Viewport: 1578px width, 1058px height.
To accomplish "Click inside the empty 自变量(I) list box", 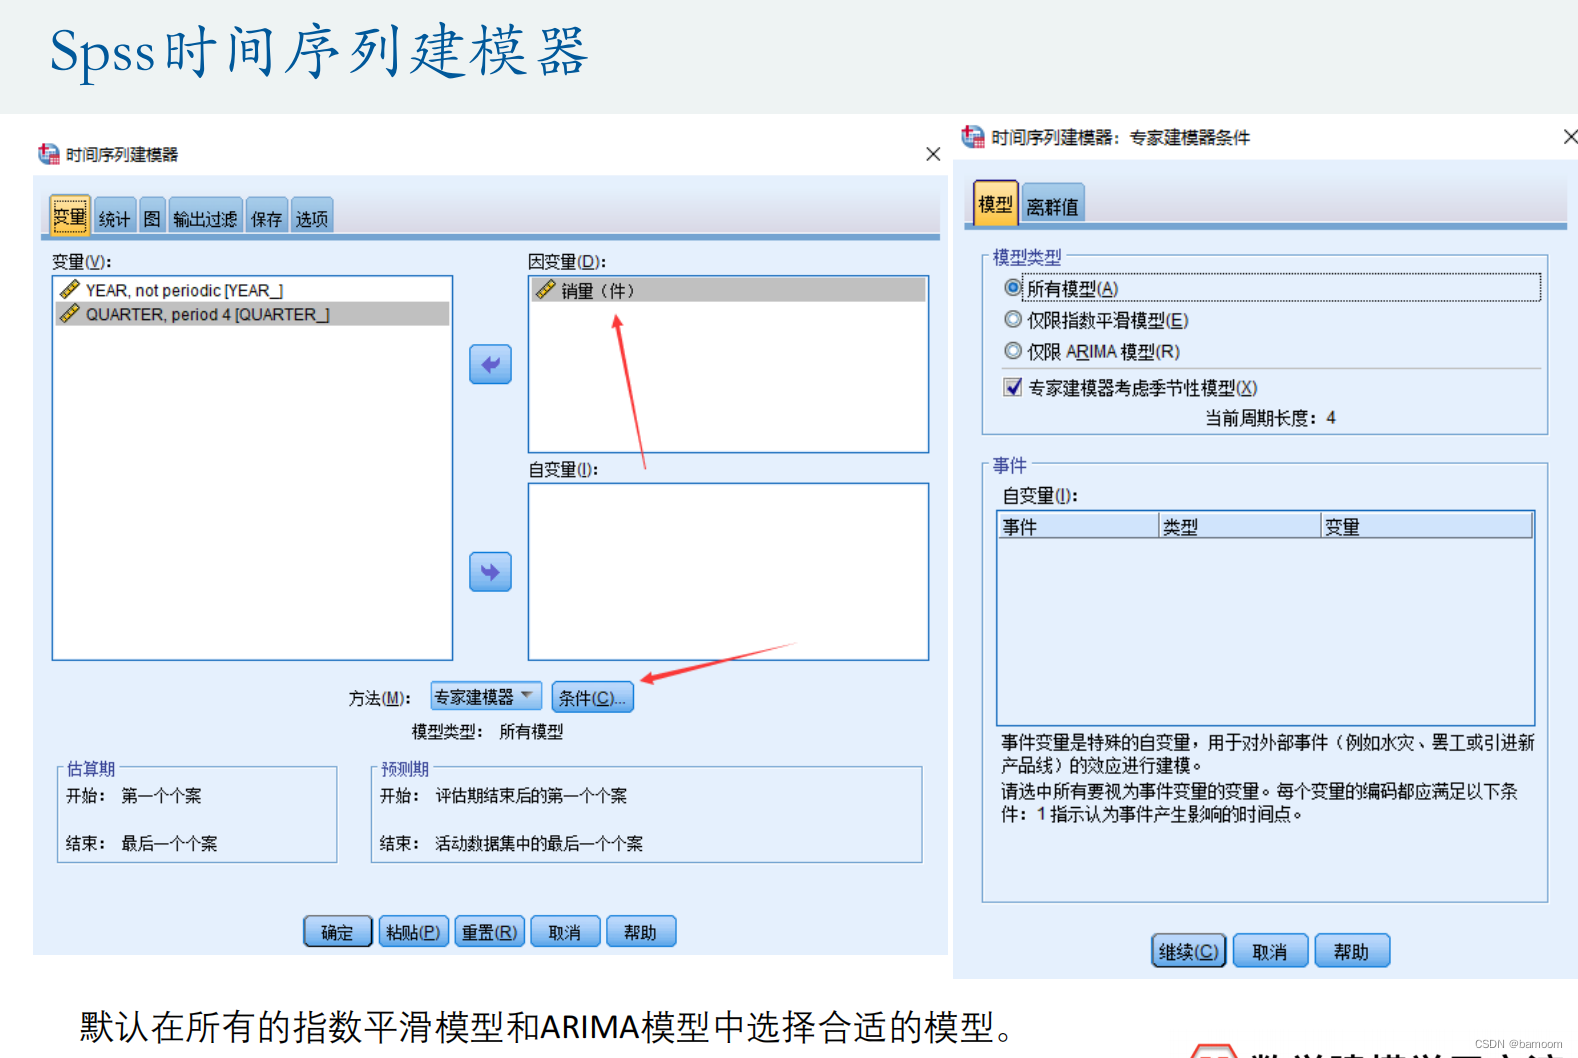I will tap(728, 572).
